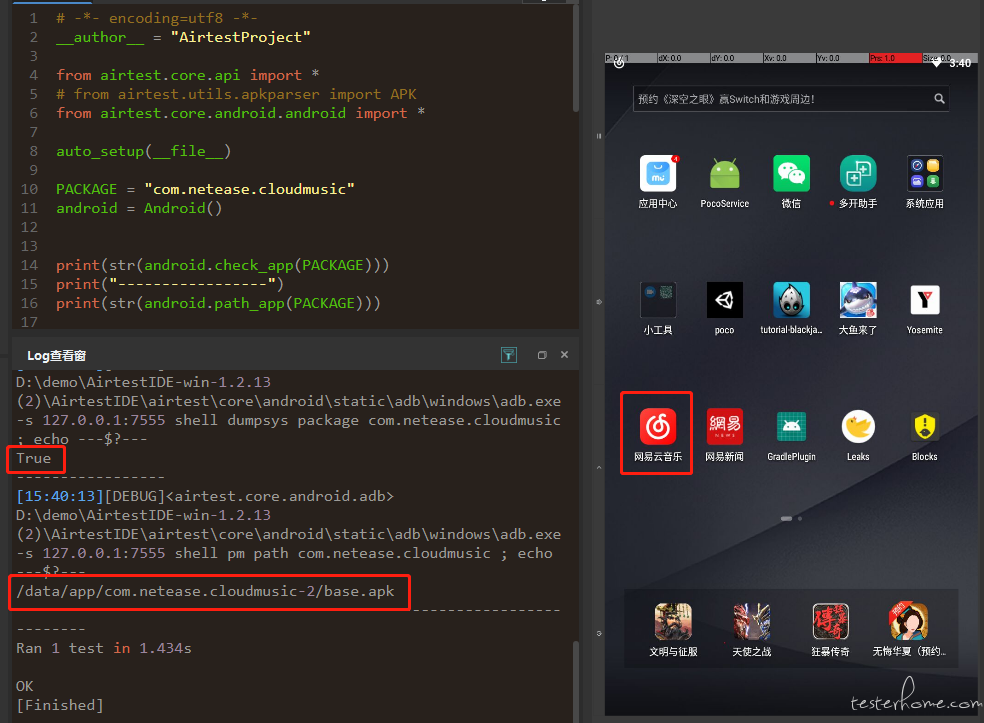The image size is (984, 723).
Task: Click the PACKAGE assignment on line 10
Action: (205, 189)
